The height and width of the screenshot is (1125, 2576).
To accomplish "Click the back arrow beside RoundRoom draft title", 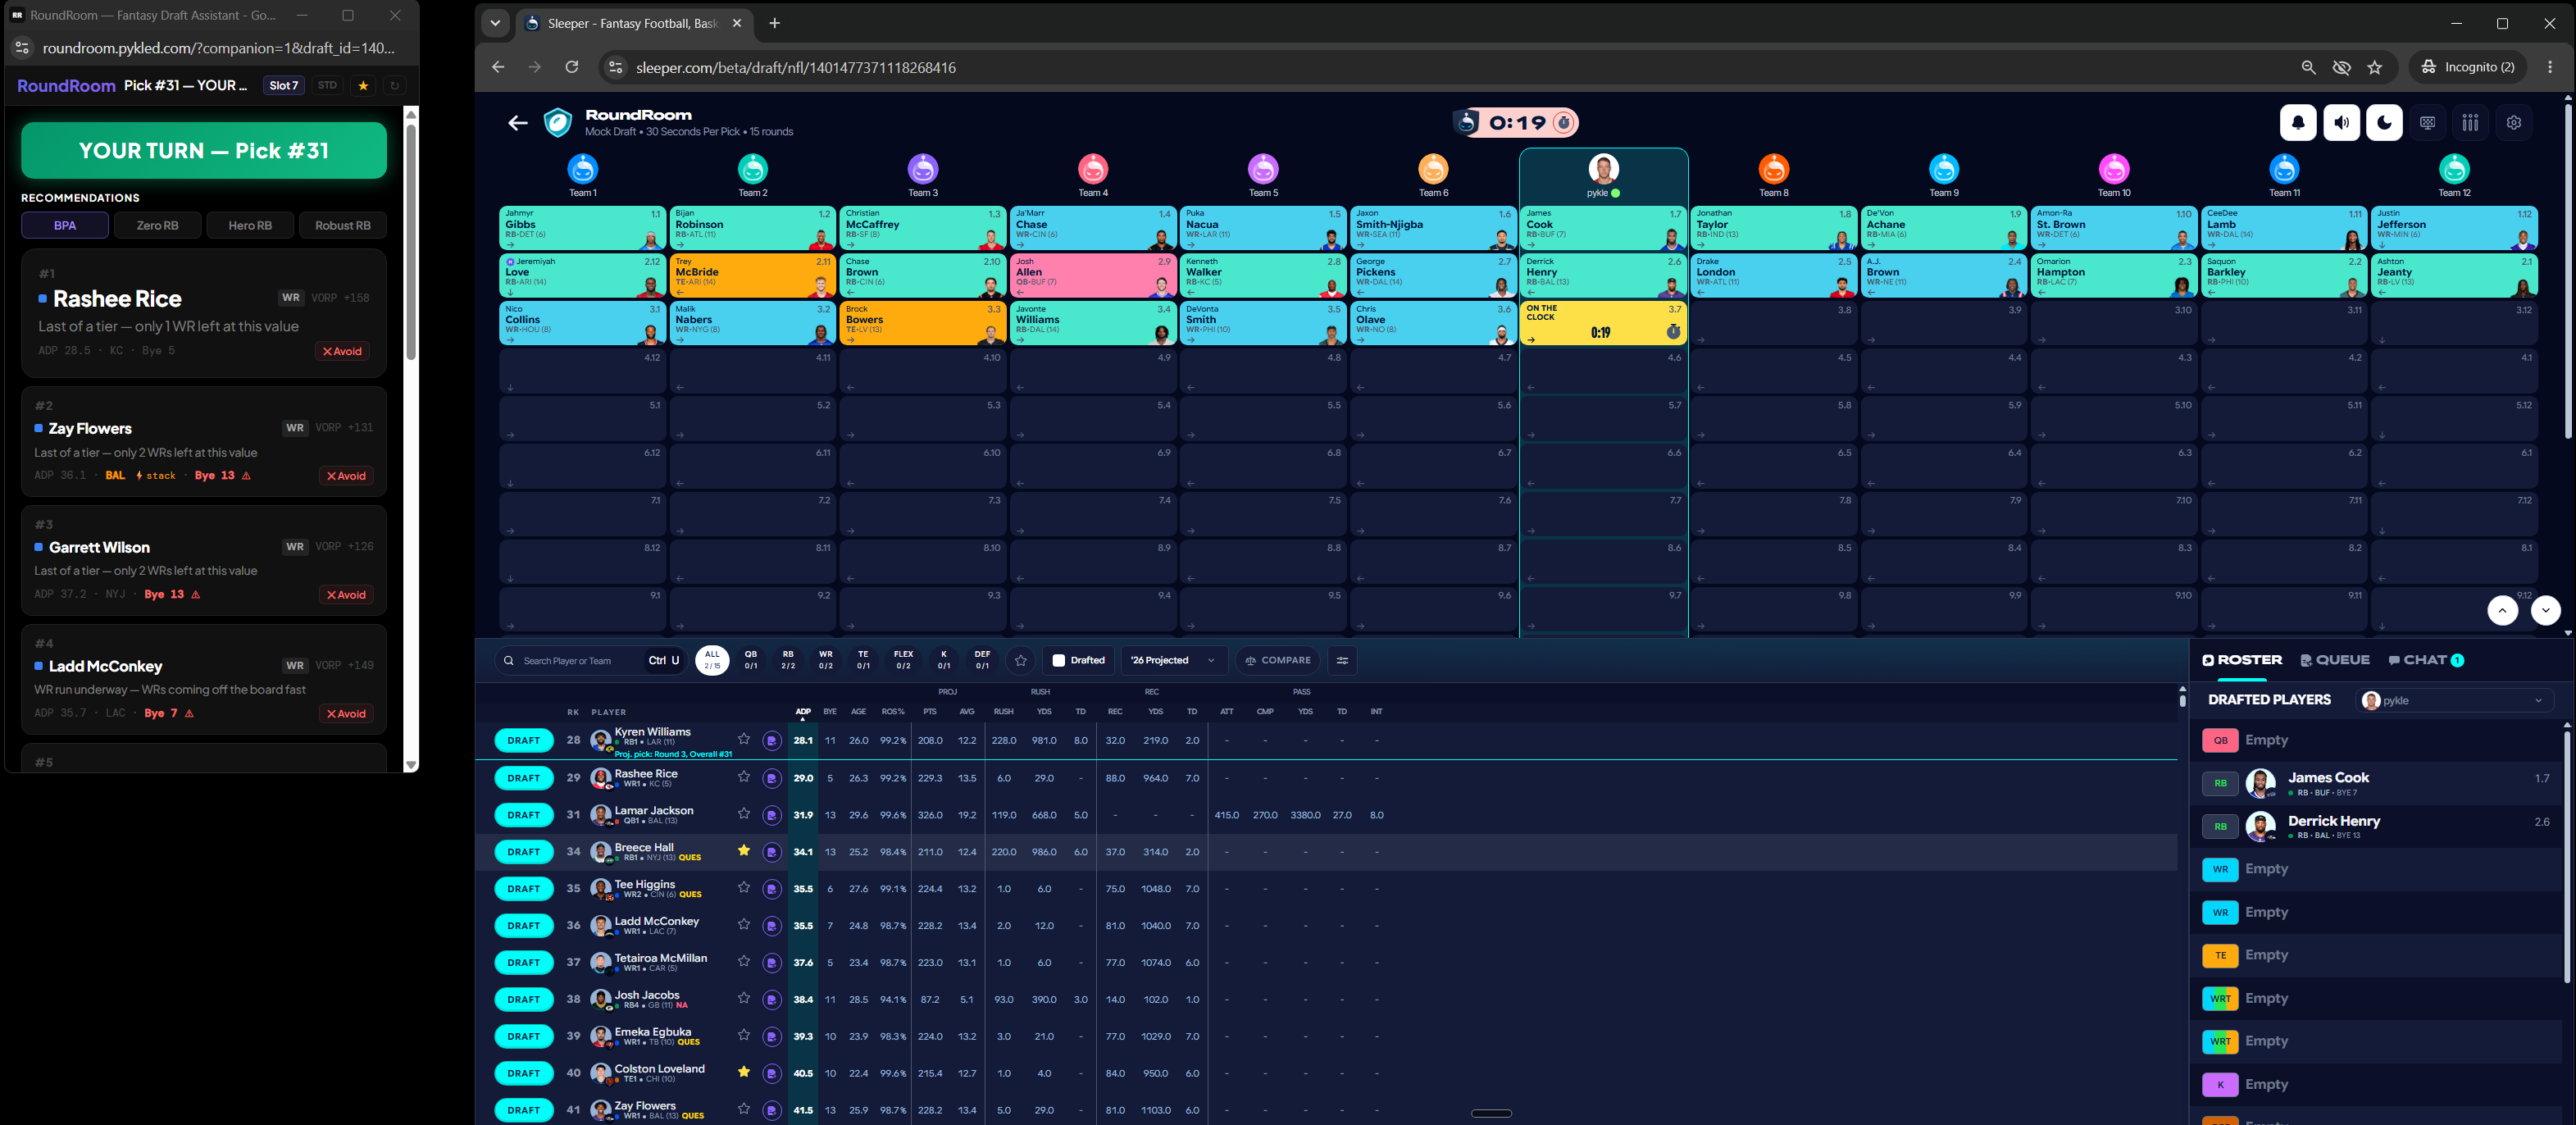I will tap(517, 123).
